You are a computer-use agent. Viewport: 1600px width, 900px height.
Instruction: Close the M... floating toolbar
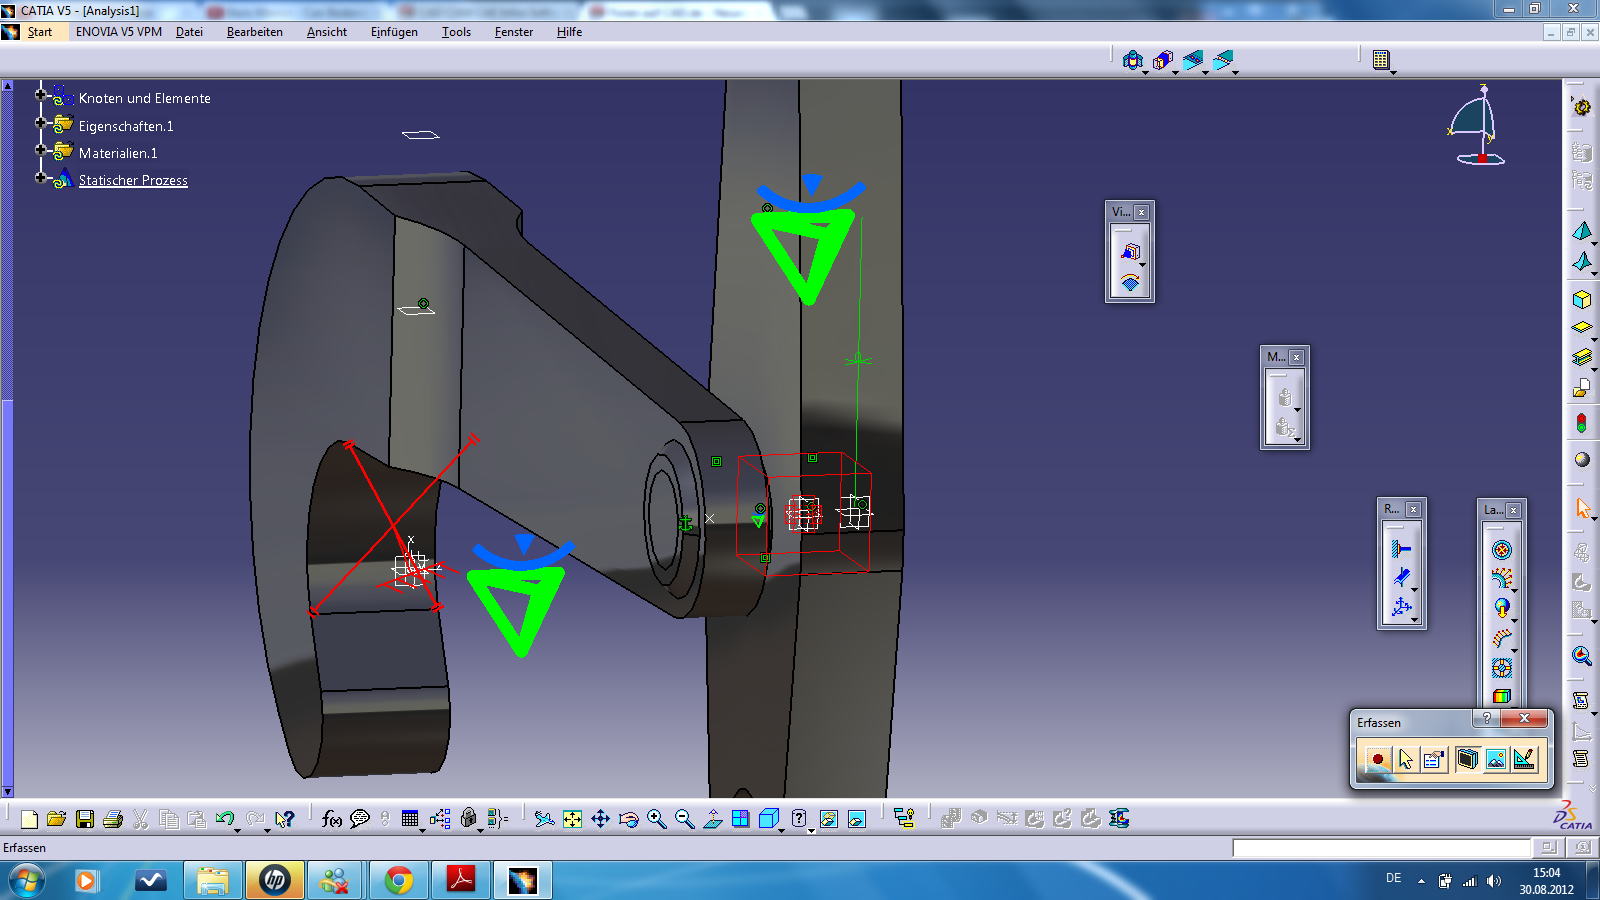(1296, 357)
